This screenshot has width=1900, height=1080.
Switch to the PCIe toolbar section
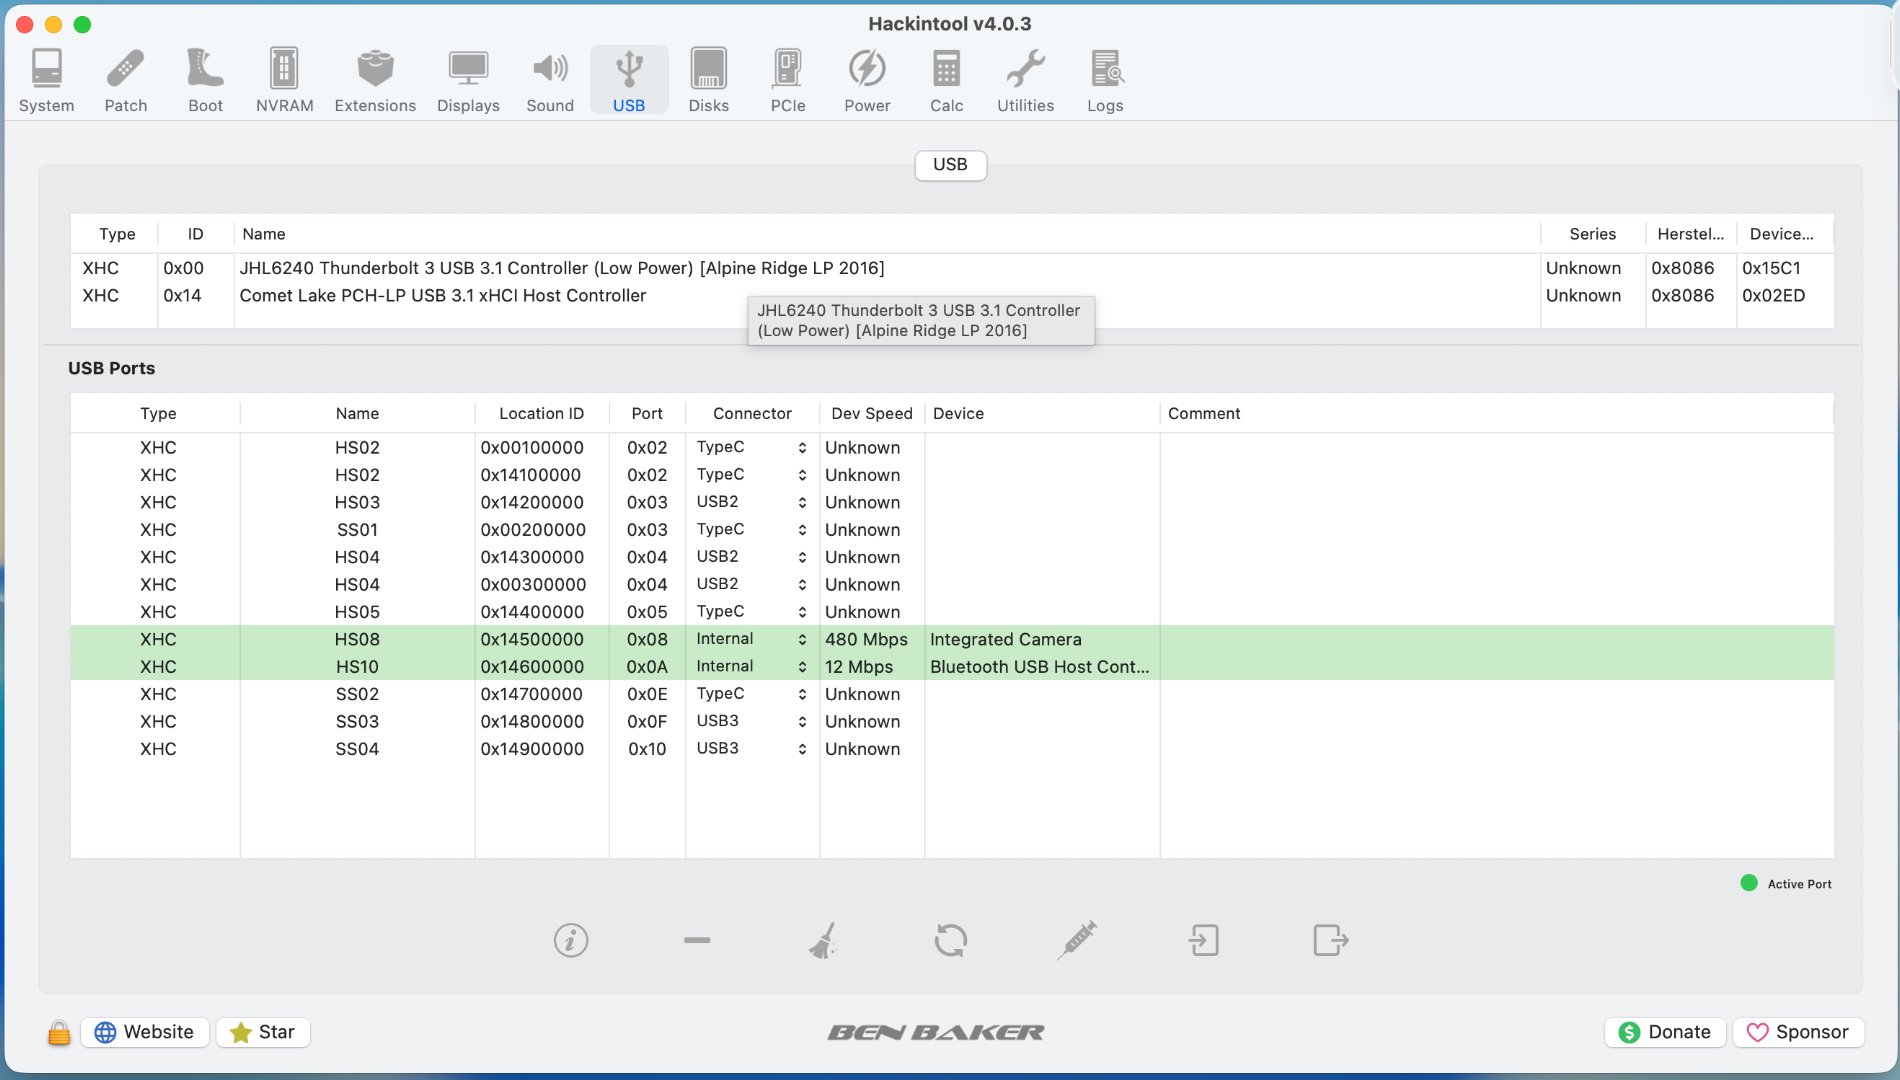pyautogui.click(x=787, y=80)
